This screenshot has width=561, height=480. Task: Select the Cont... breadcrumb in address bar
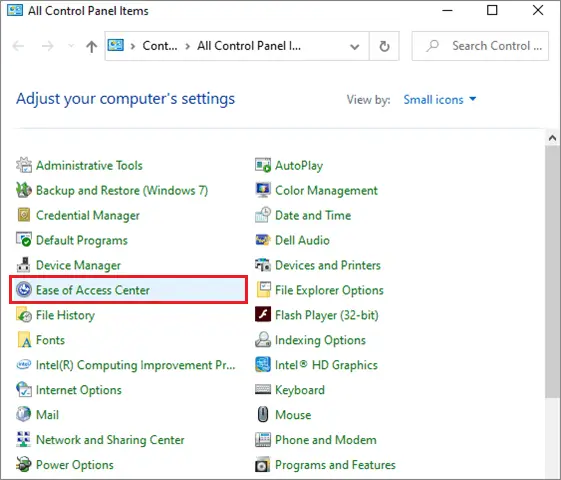[x=160, y=46]
